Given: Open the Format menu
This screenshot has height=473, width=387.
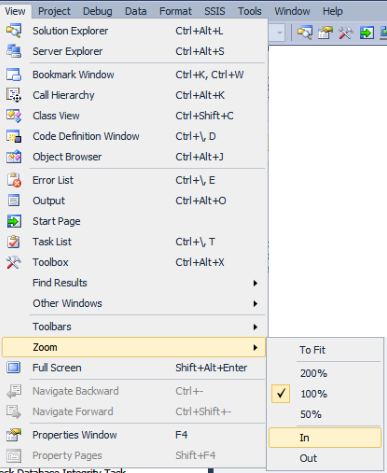Looking at the screenshot, I should click(x=175, y=11).
